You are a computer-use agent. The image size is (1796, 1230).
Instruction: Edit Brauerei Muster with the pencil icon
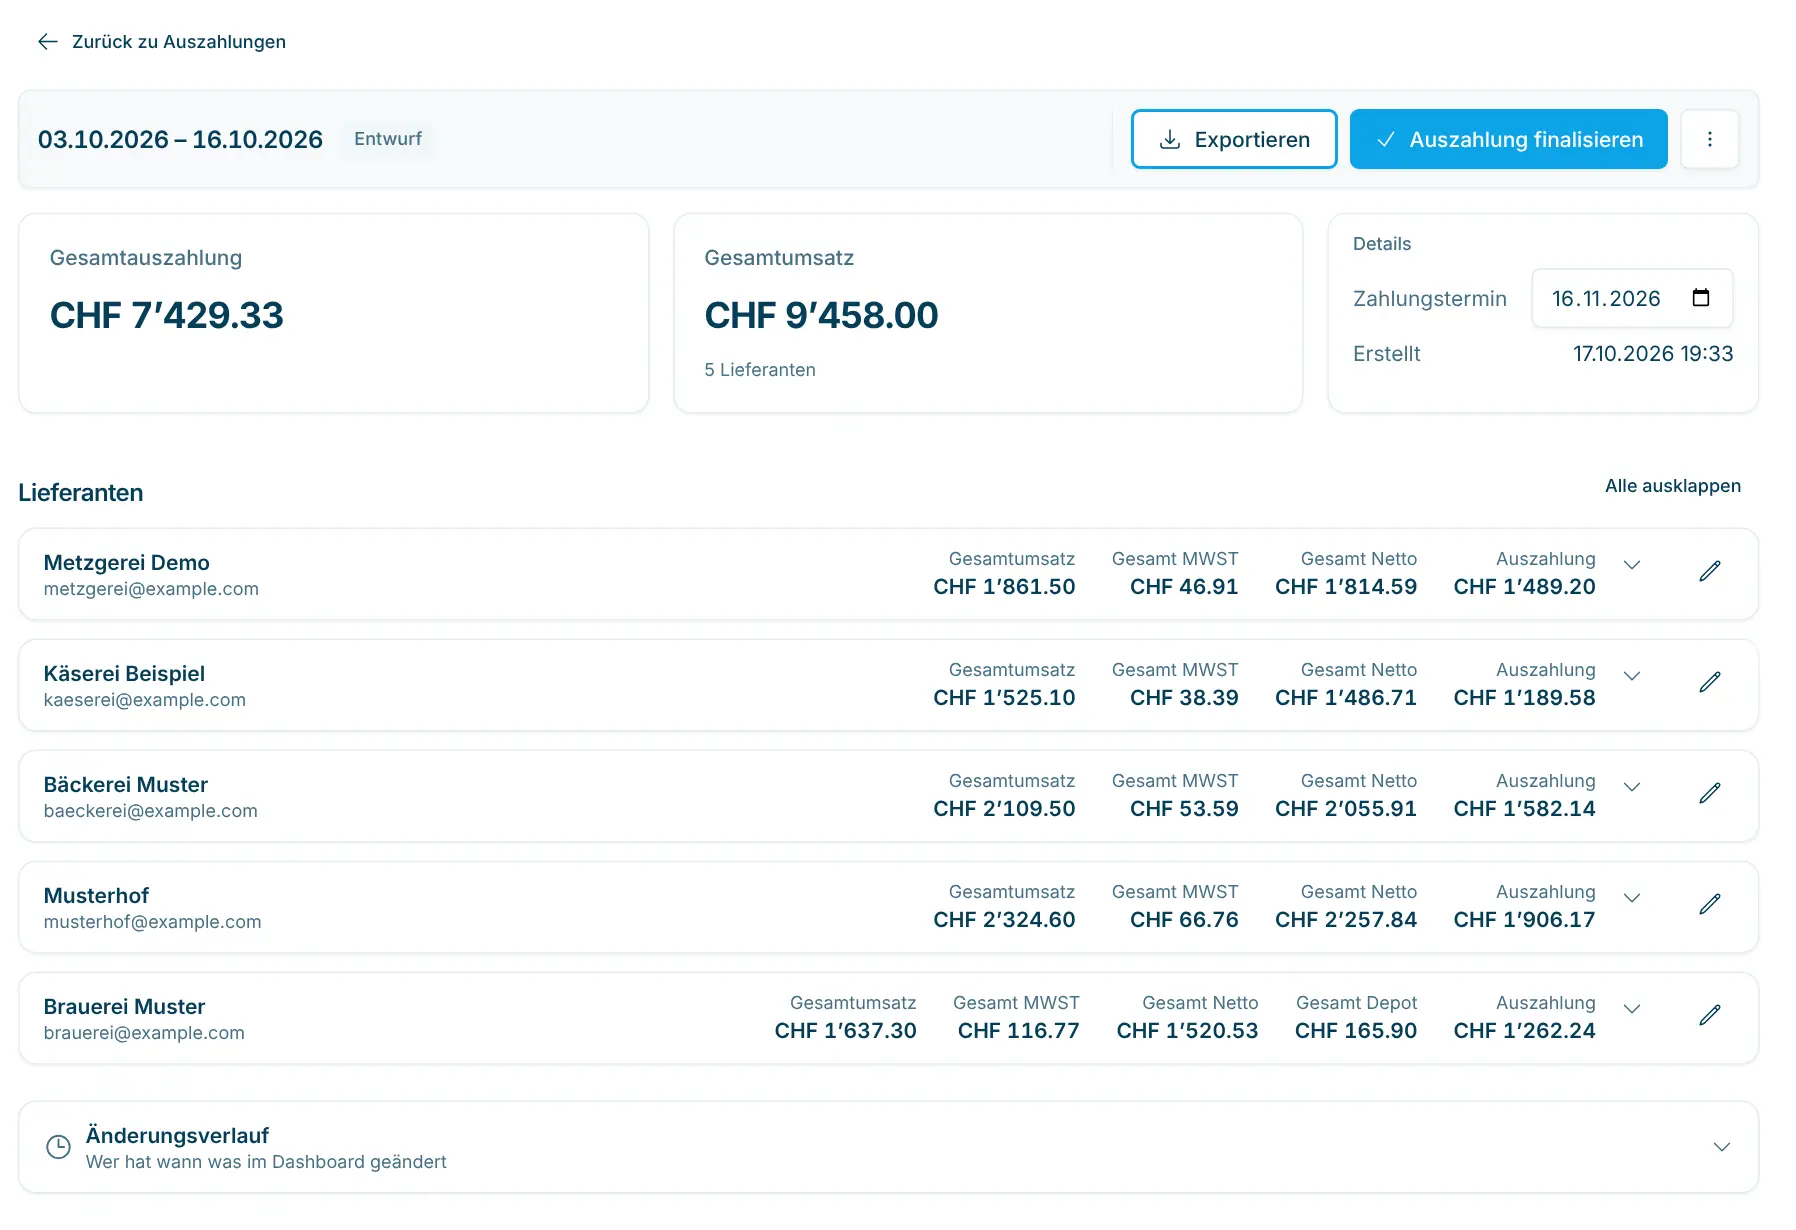click(1709, 1015)
